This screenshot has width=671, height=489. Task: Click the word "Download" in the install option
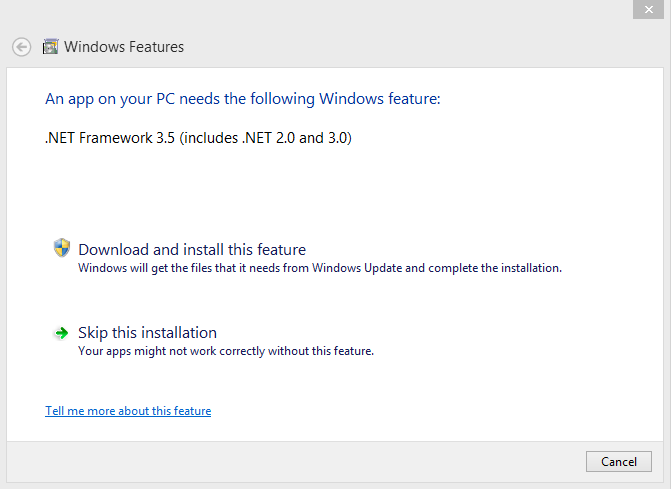pos(113,249)
